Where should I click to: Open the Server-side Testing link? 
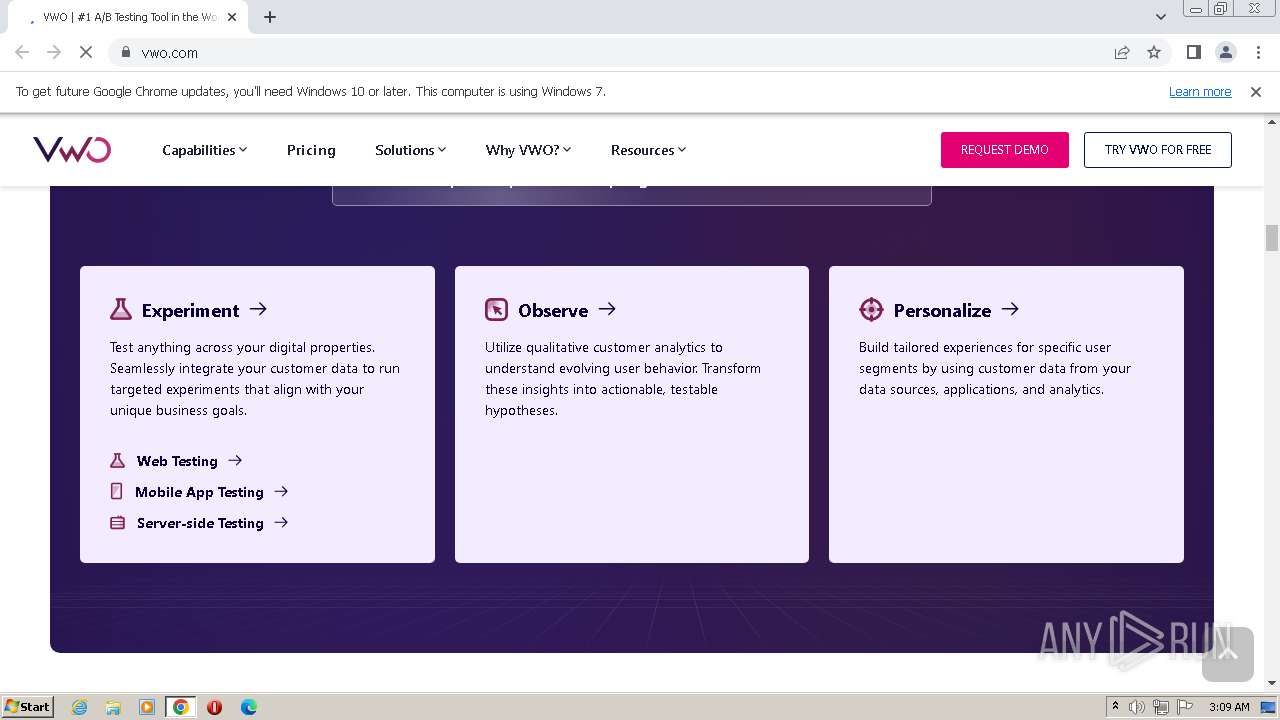tap(200, 523)
